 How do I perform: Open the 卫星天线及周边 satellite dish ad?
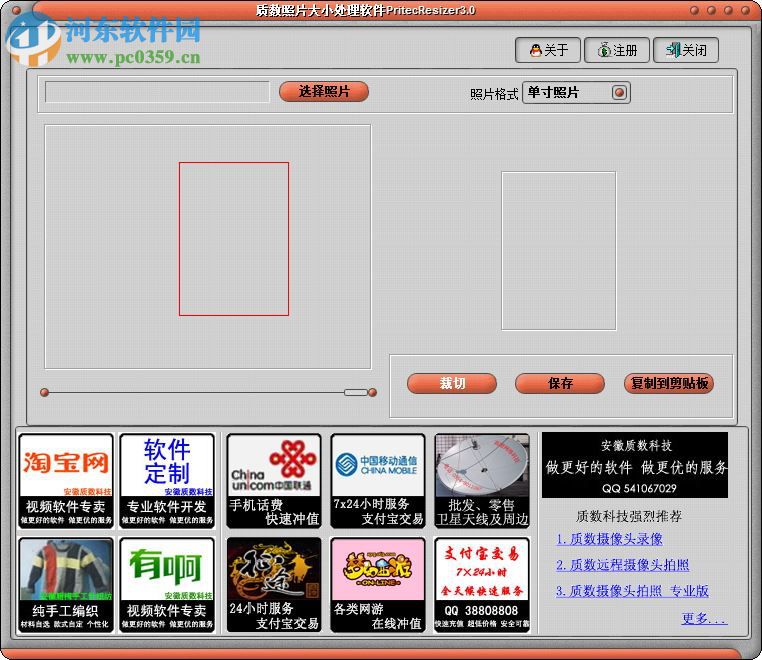tap(482, 481)
